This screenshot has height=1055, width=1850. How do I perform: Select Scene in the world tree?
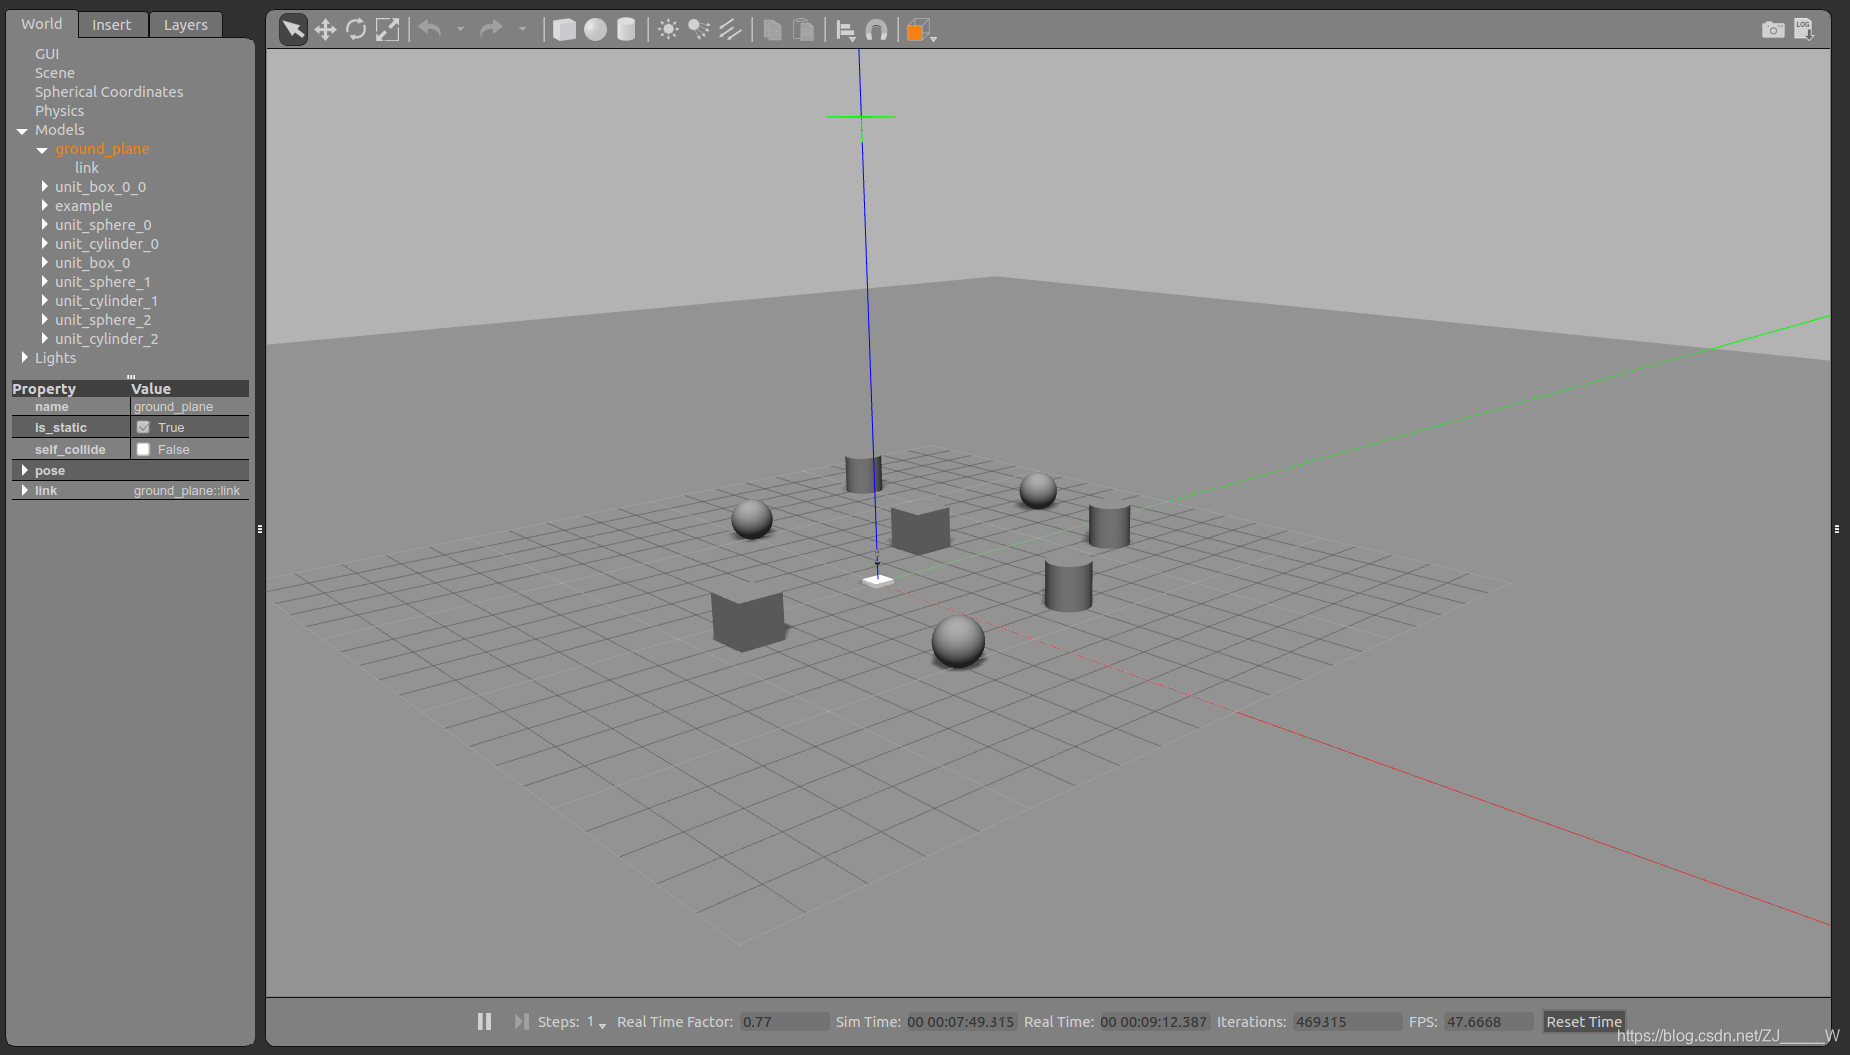click(55, 73)
